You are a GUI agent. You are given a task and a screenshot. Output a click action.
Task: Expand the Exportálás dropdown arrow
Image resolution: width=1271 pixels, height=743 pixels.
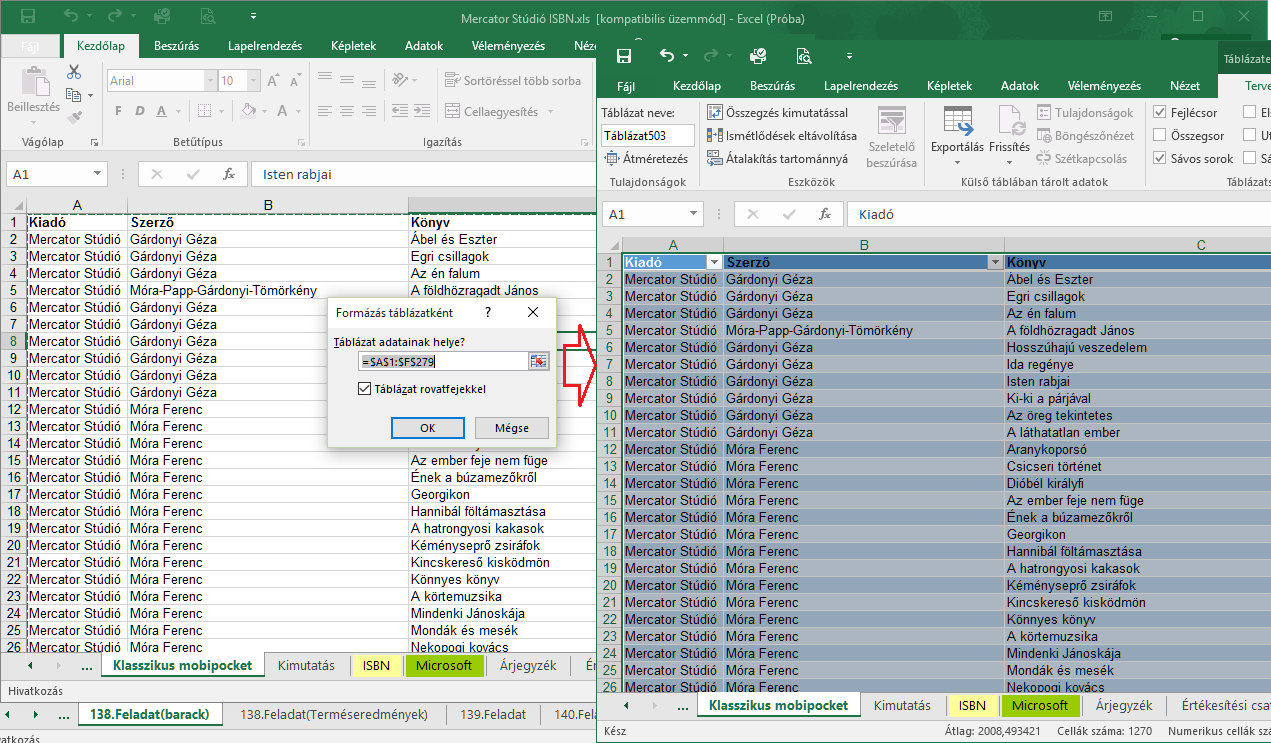click(x=957, y=162)
